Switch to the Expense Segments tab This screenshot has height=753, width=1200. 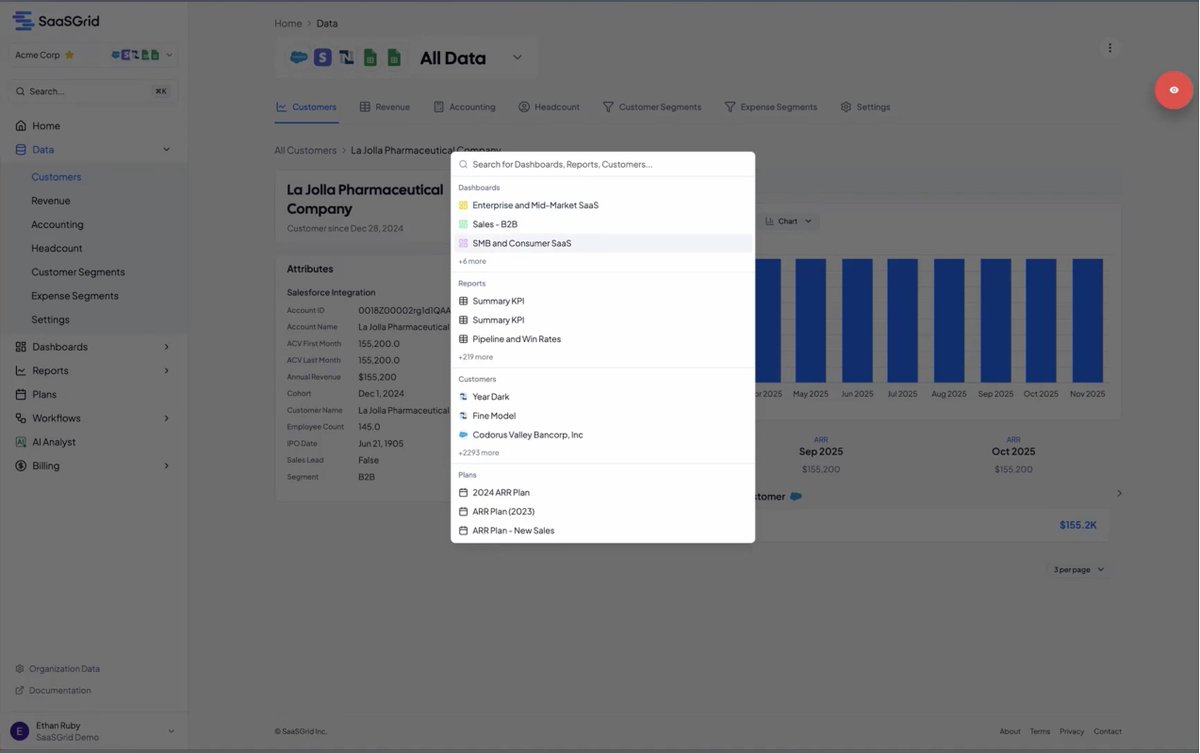(771, 107)
